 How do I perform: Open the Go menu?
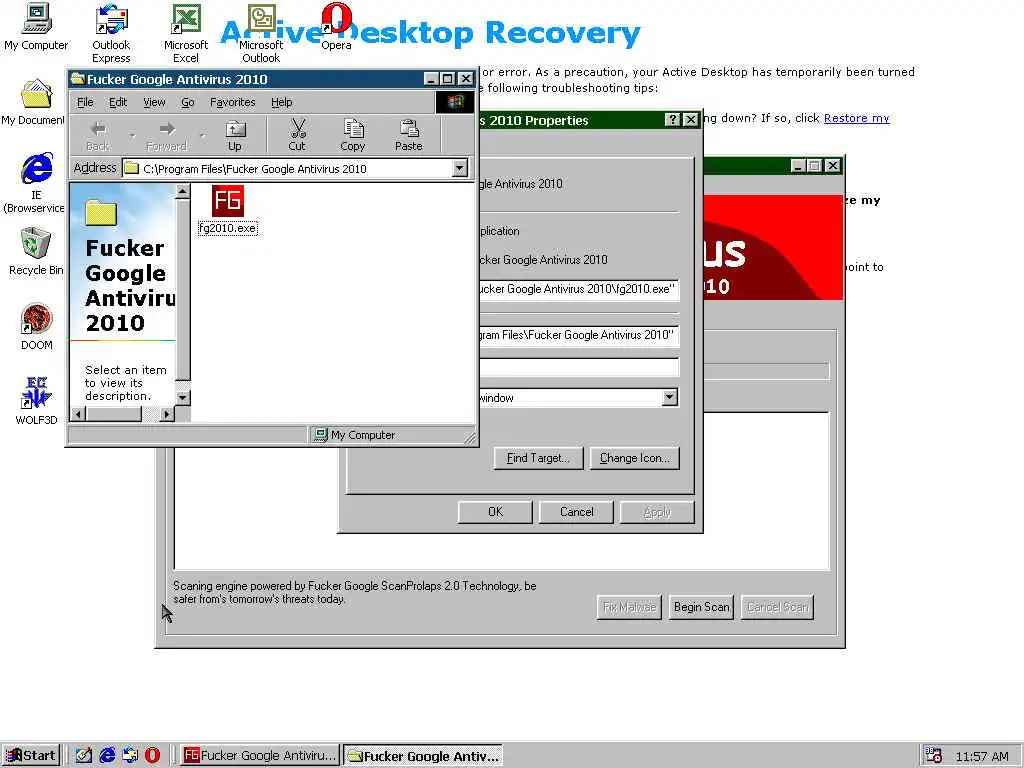coord(187,103)
